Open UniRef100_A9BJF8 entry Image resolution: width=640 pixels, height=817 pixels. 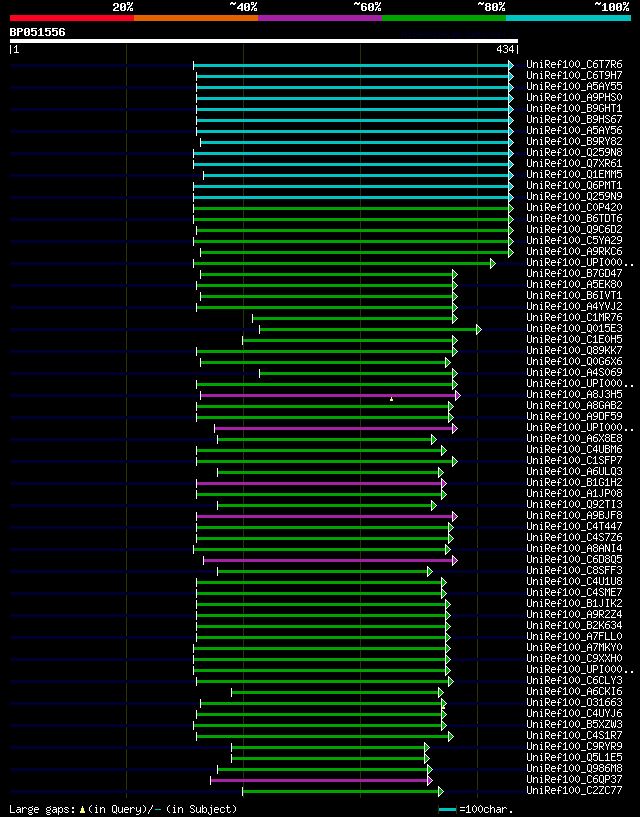(574, 515)
